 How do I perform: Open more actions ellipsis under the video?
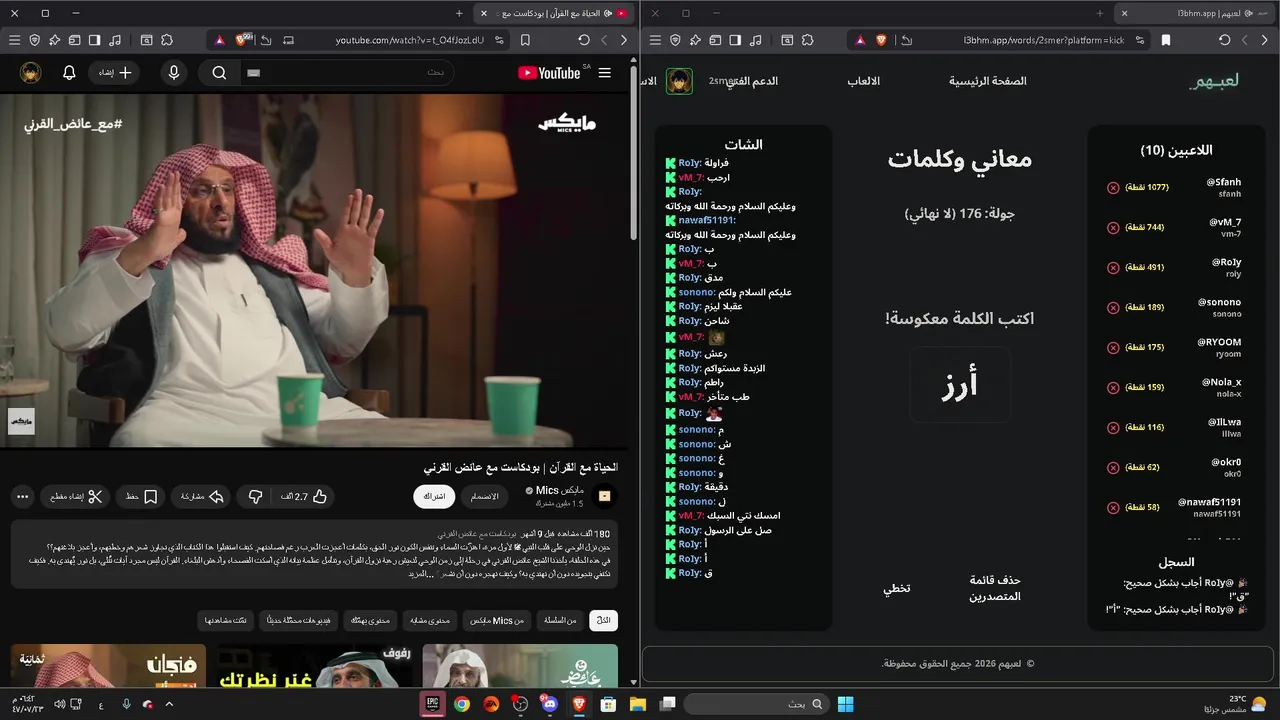click(22, 496)
